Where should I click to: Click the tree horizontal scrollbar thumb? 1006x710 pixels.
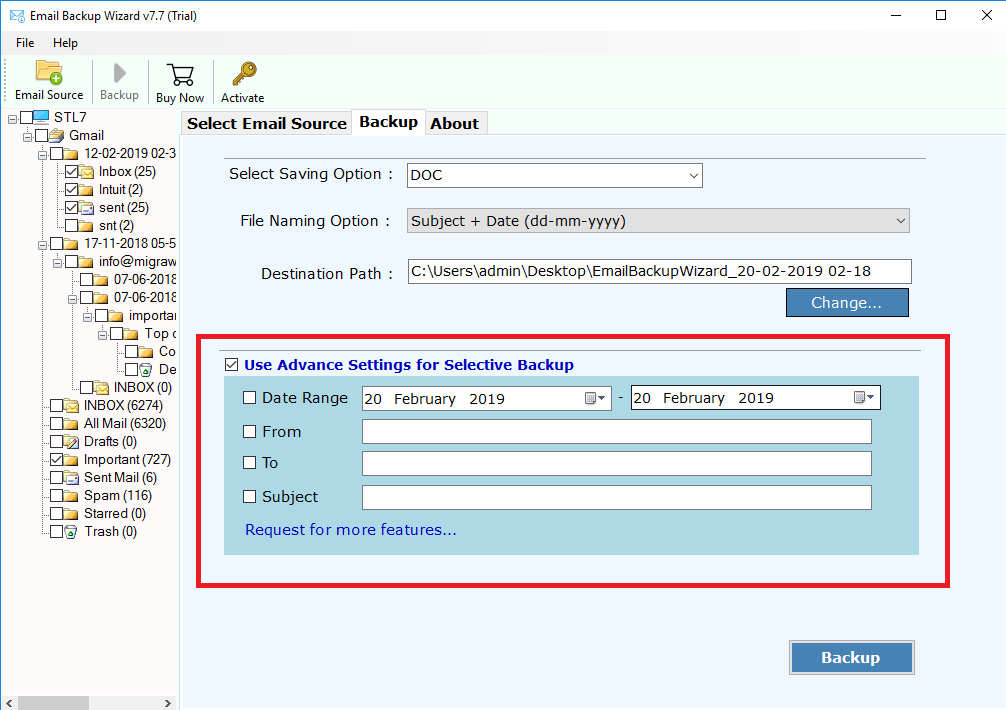coord(53,703)
